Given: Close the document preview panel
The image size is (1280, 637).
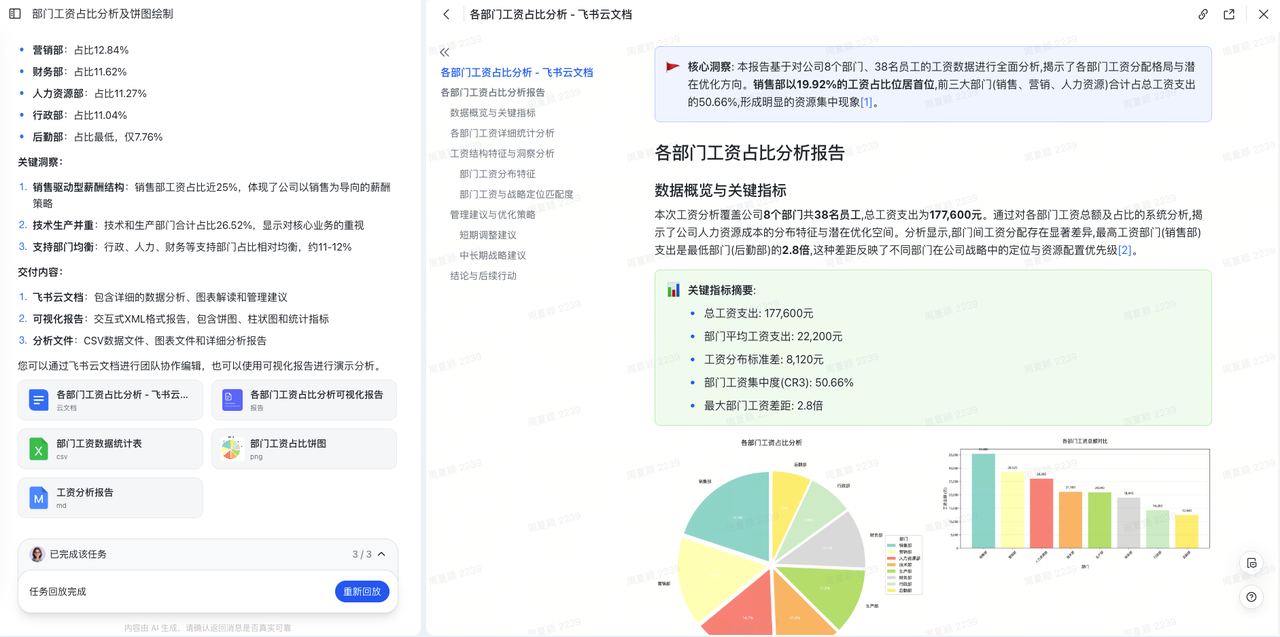Looking at the screenshot, I should (x=1264, y=14).
